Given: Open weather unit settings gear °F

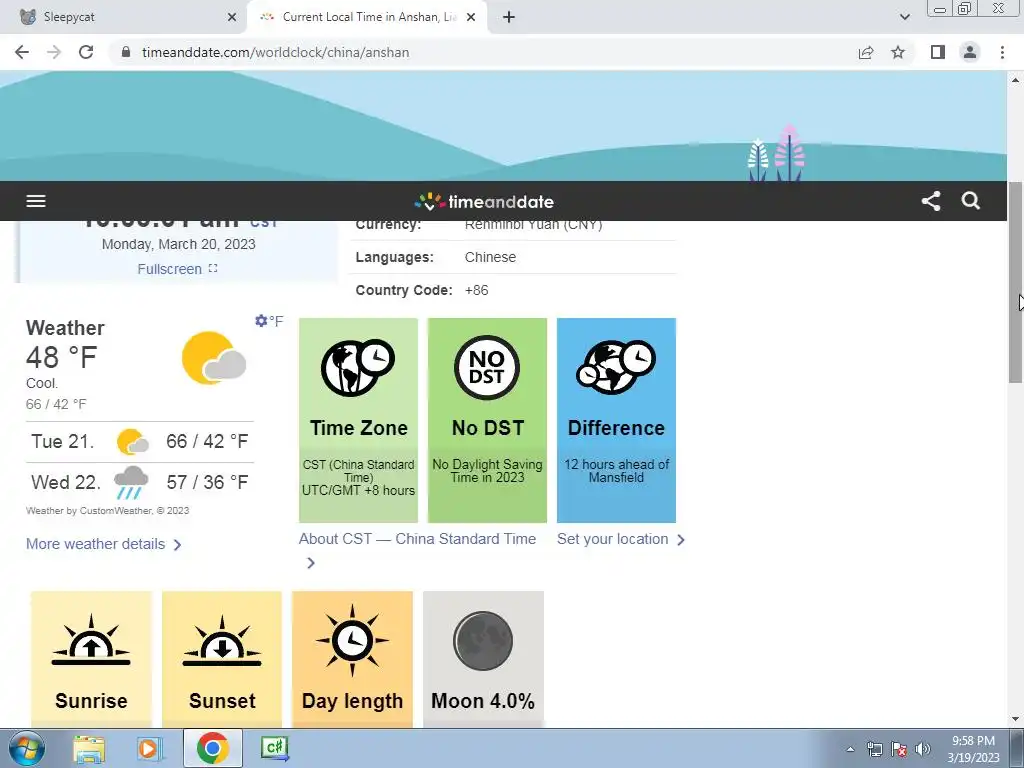Looking at the screenshot, I should [x=268, y=321].
